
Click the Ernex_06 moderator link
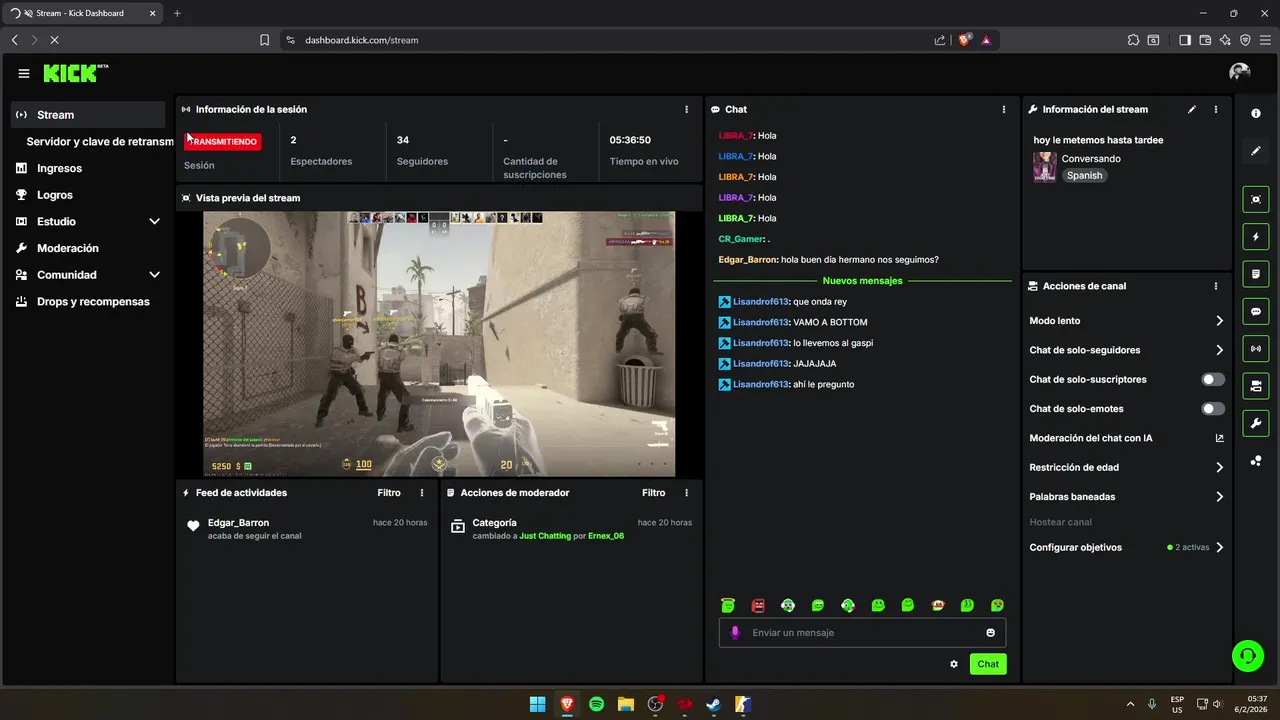coord(606,536)
